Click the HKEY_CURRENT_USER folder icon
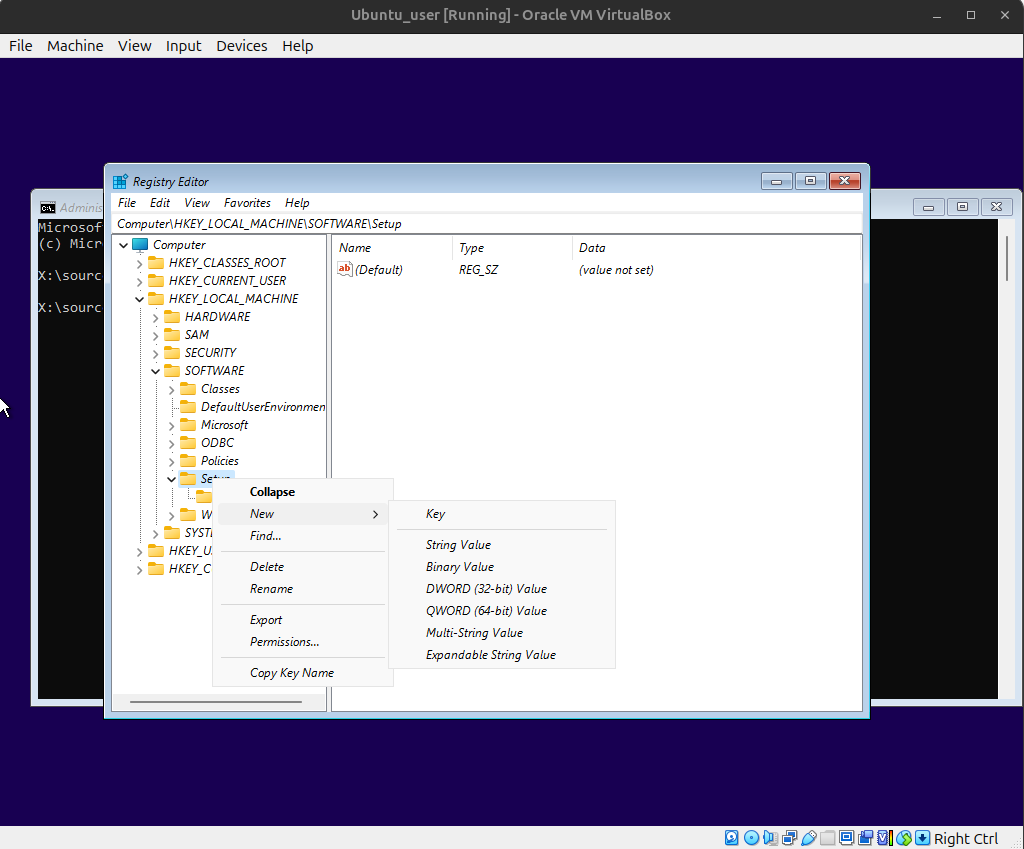The width and height of the screenshot is (1024, 849). [x=156, y=281]
